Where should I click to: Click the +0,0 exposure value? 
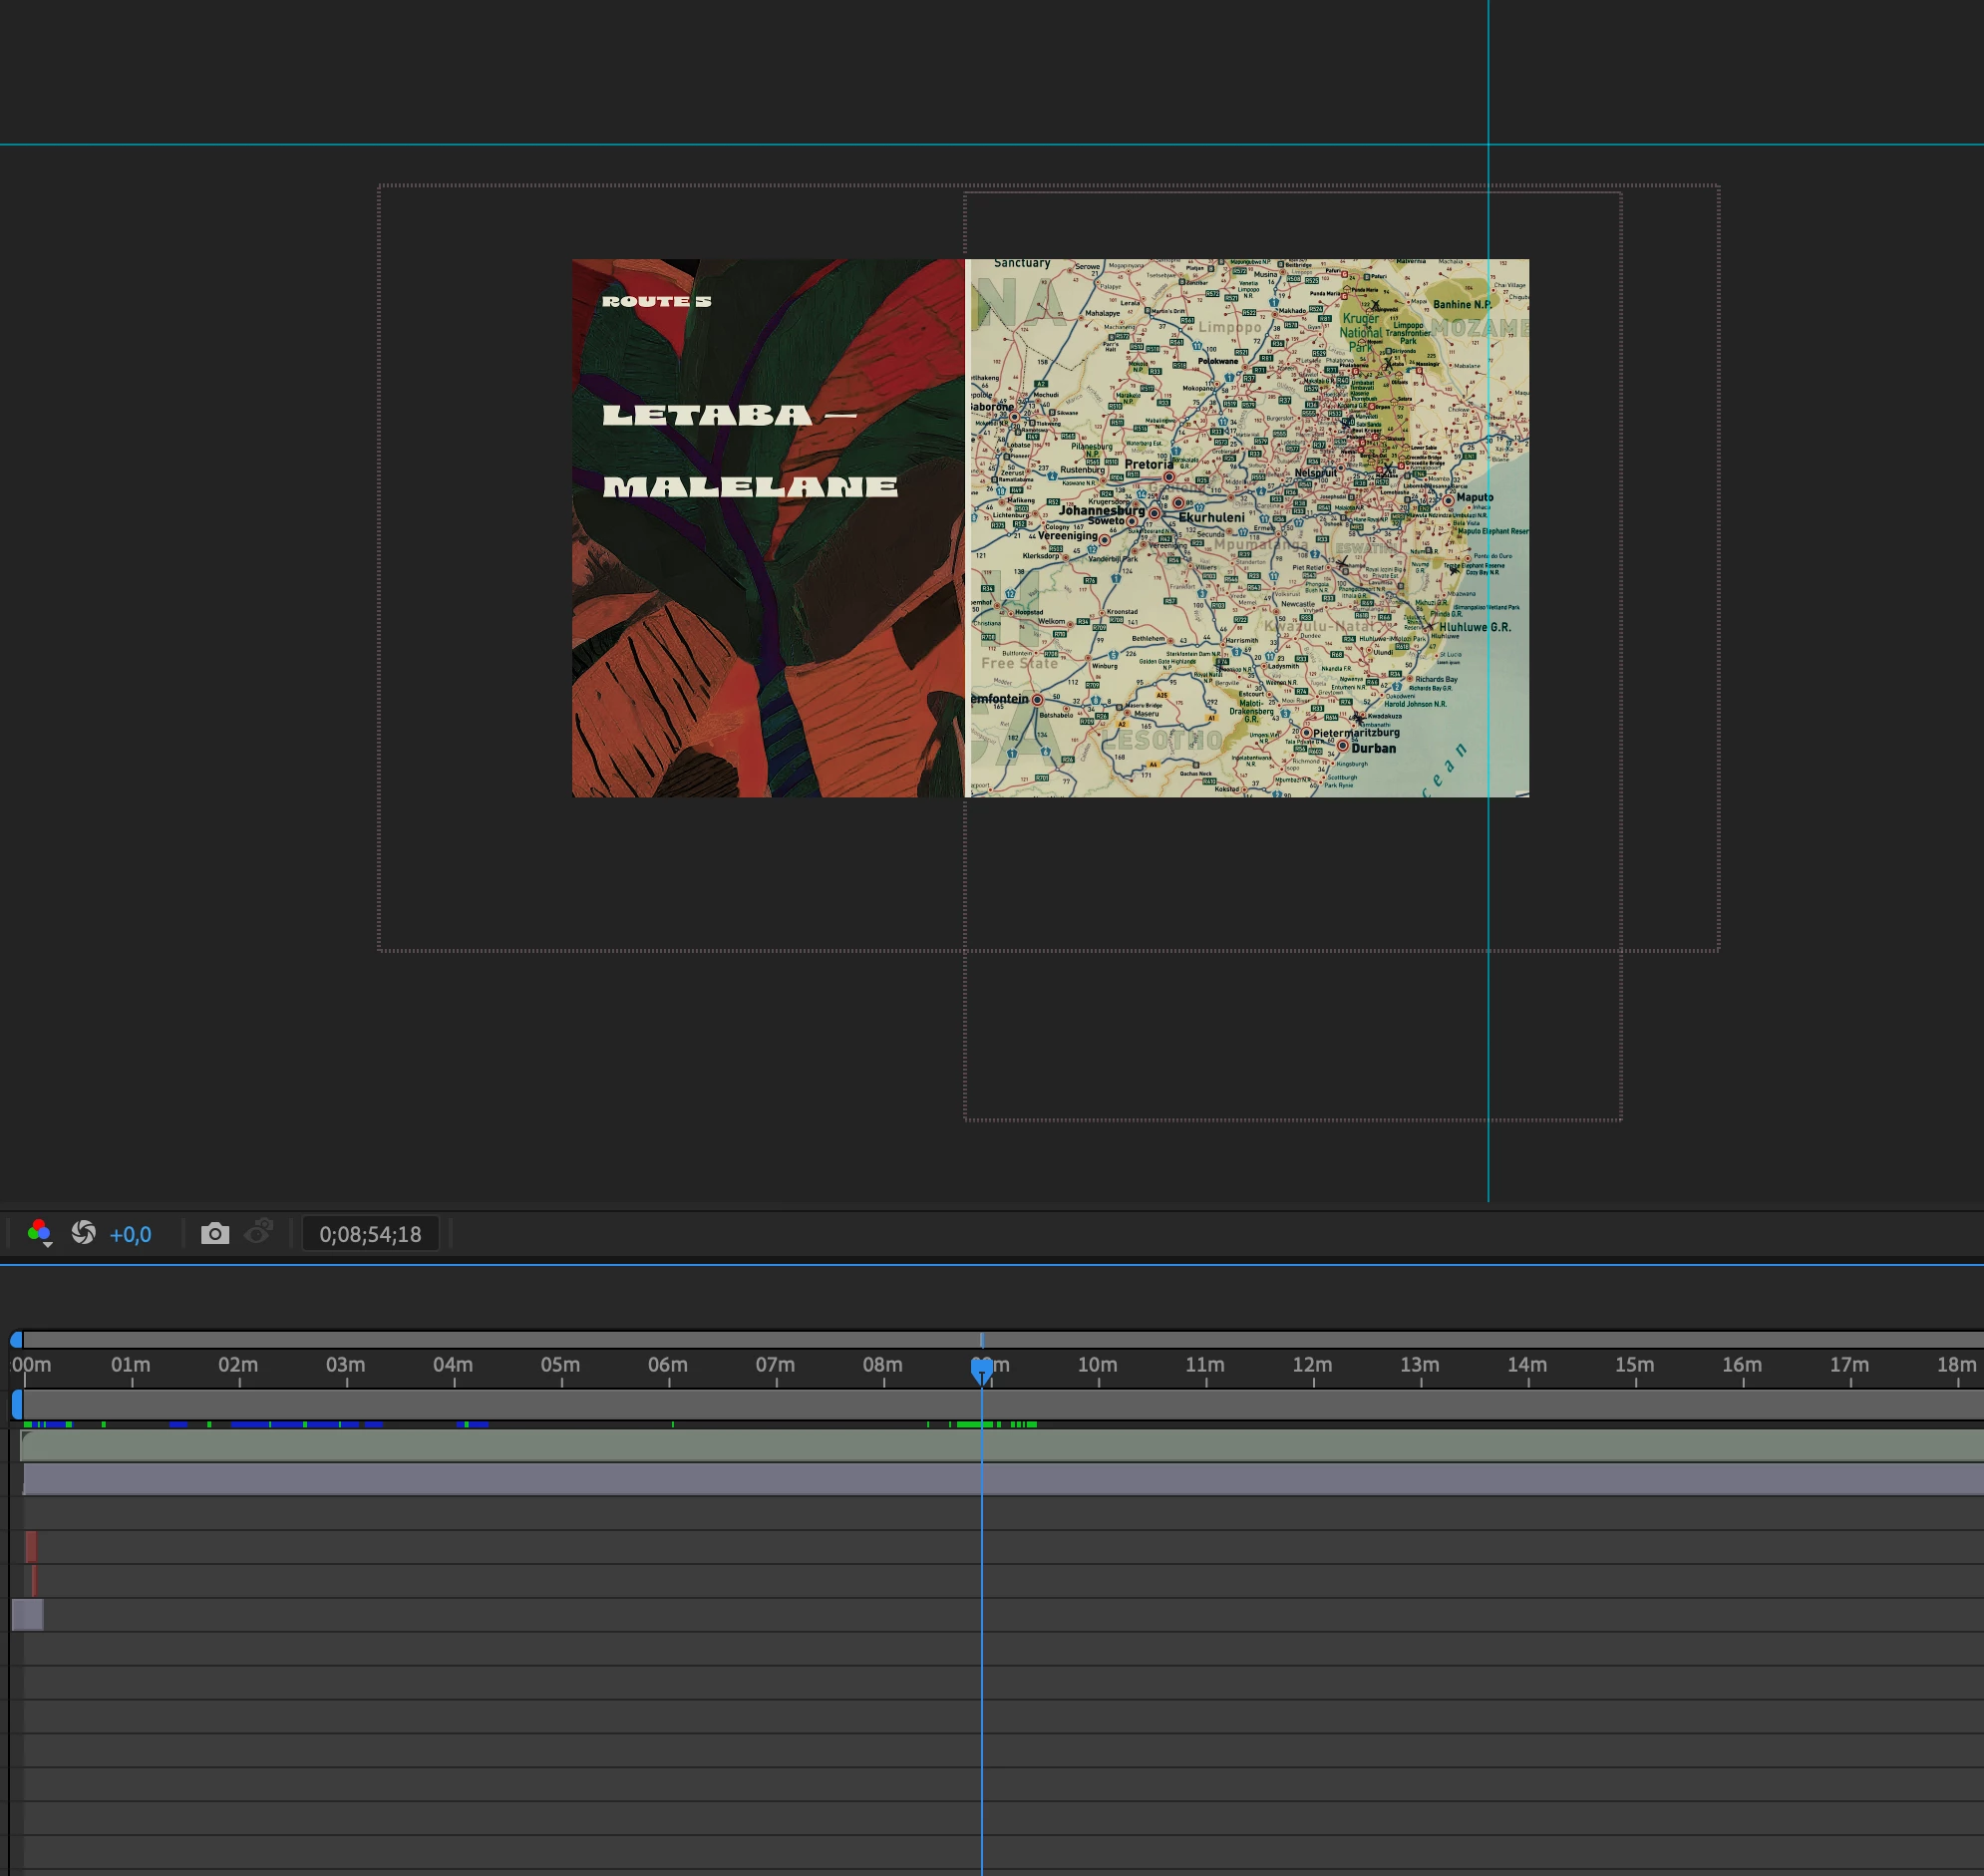coord(130,1234)
